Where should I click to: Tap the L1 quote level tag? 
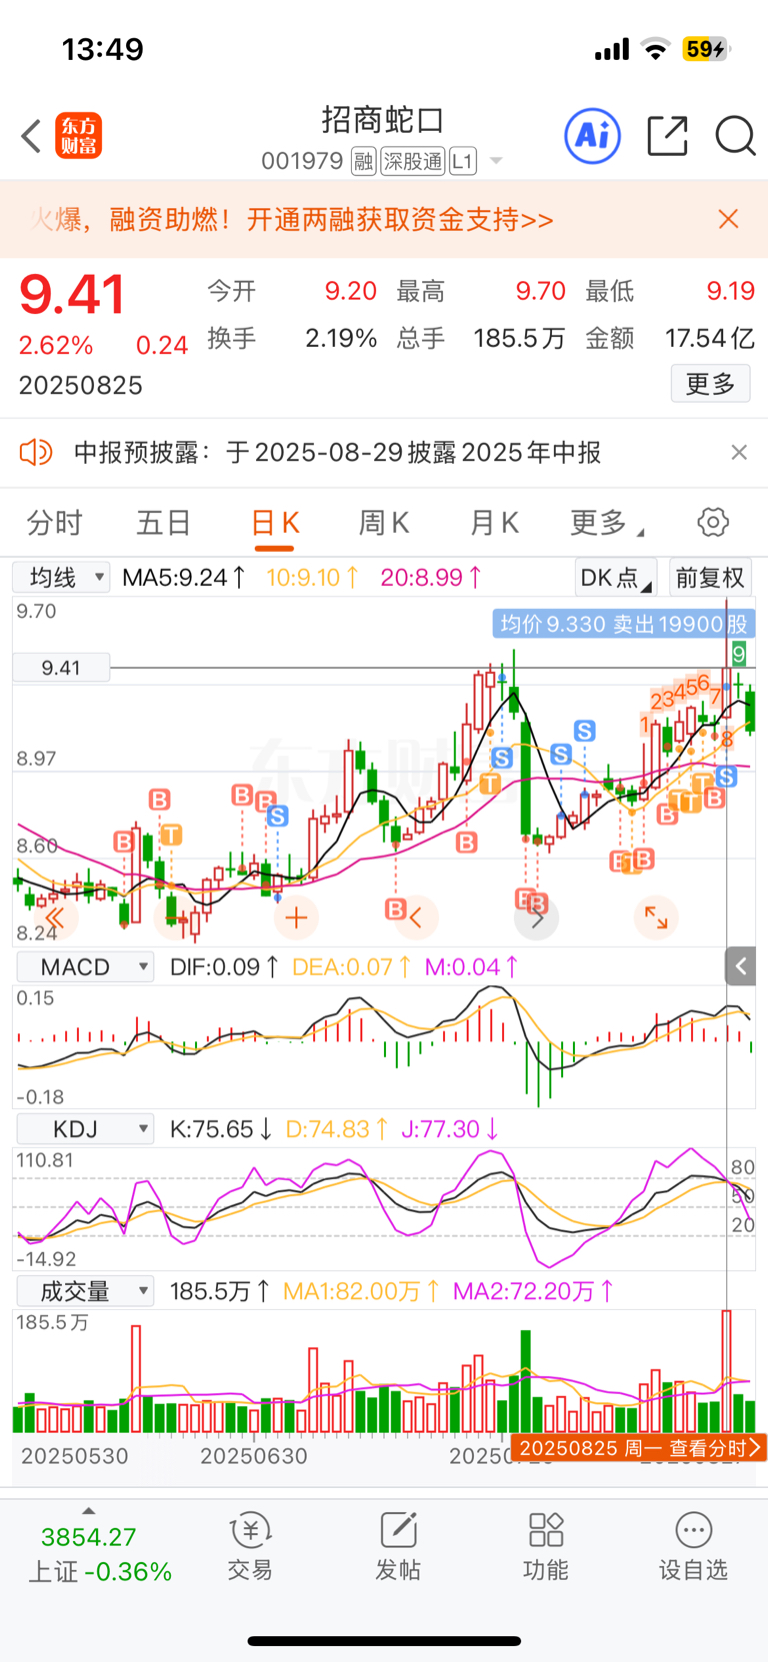462,161
